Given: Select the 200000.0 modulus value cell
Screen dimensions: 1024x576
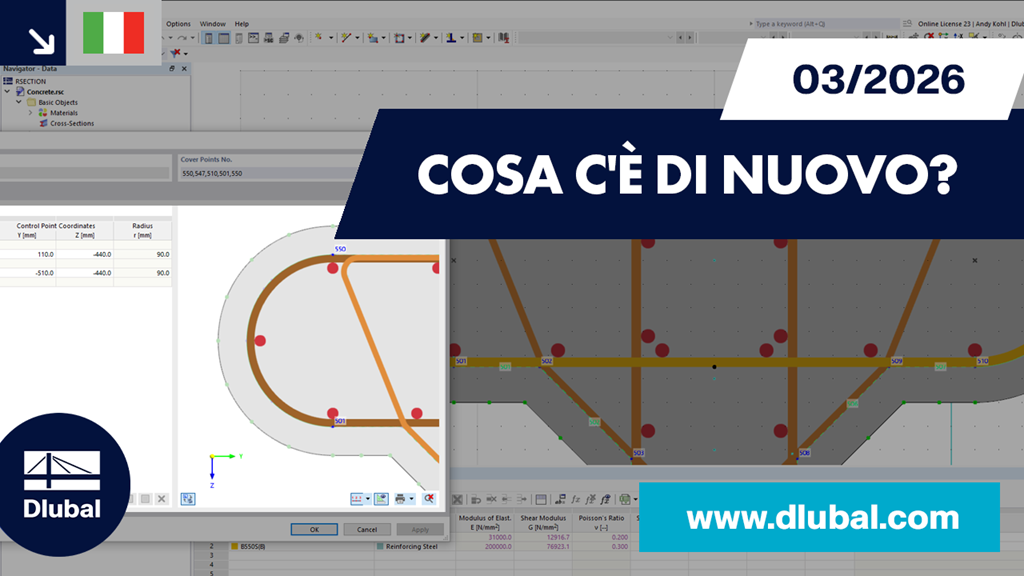Looking at the screenshot, I should [485, 547].
